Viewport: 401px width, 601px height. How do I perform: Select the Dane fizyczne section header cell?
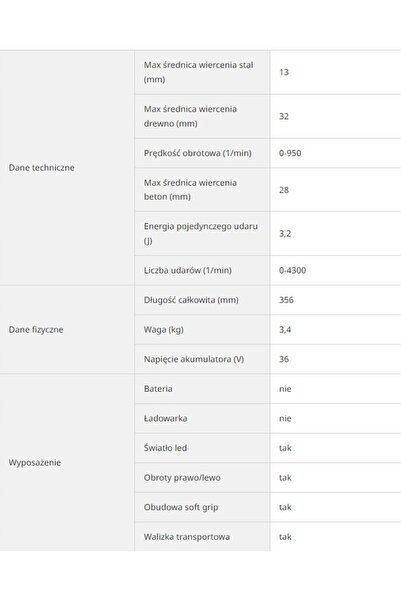point(67,330)
